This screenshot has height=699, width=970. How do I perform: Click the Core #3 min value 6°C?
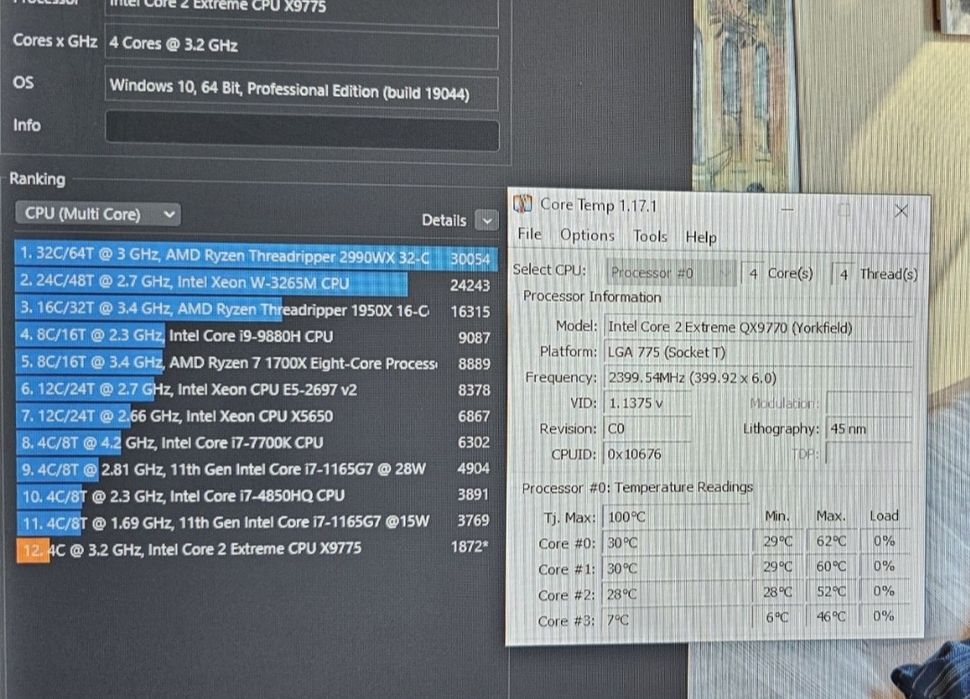777,617
